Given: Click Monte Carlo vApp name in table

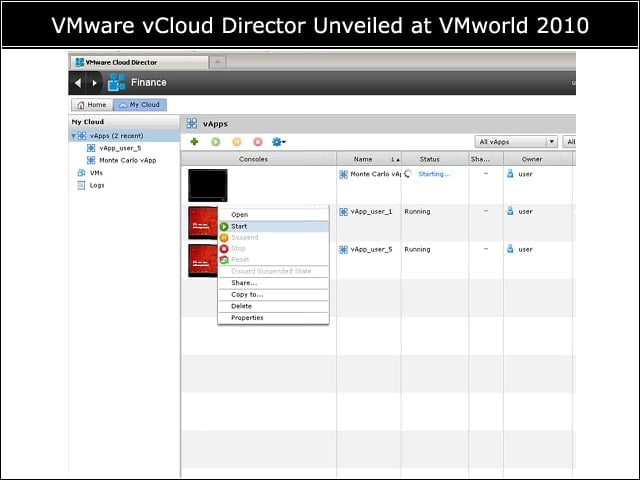Looking at the screenshot, I should (376, 174).
